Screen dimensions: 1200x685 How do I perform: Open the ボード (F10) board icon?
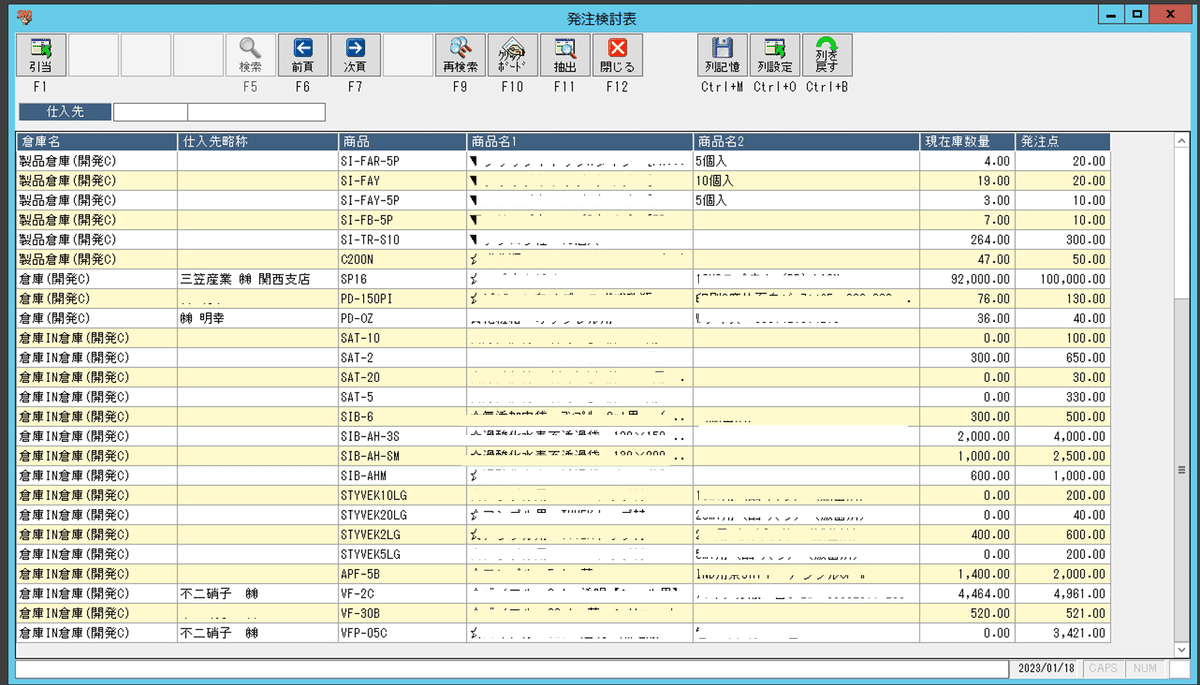click(512, 55)
